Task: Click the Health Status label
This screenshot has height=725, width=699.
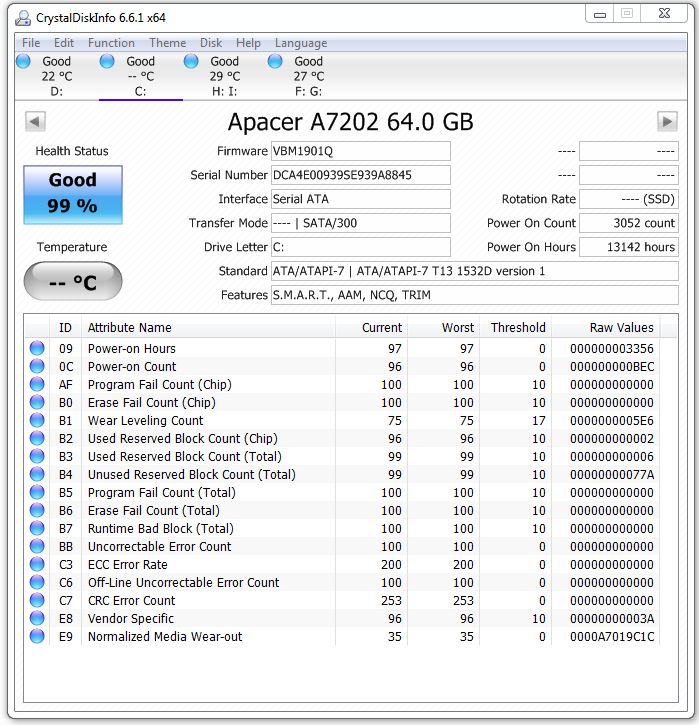Action: click(72, 151)
